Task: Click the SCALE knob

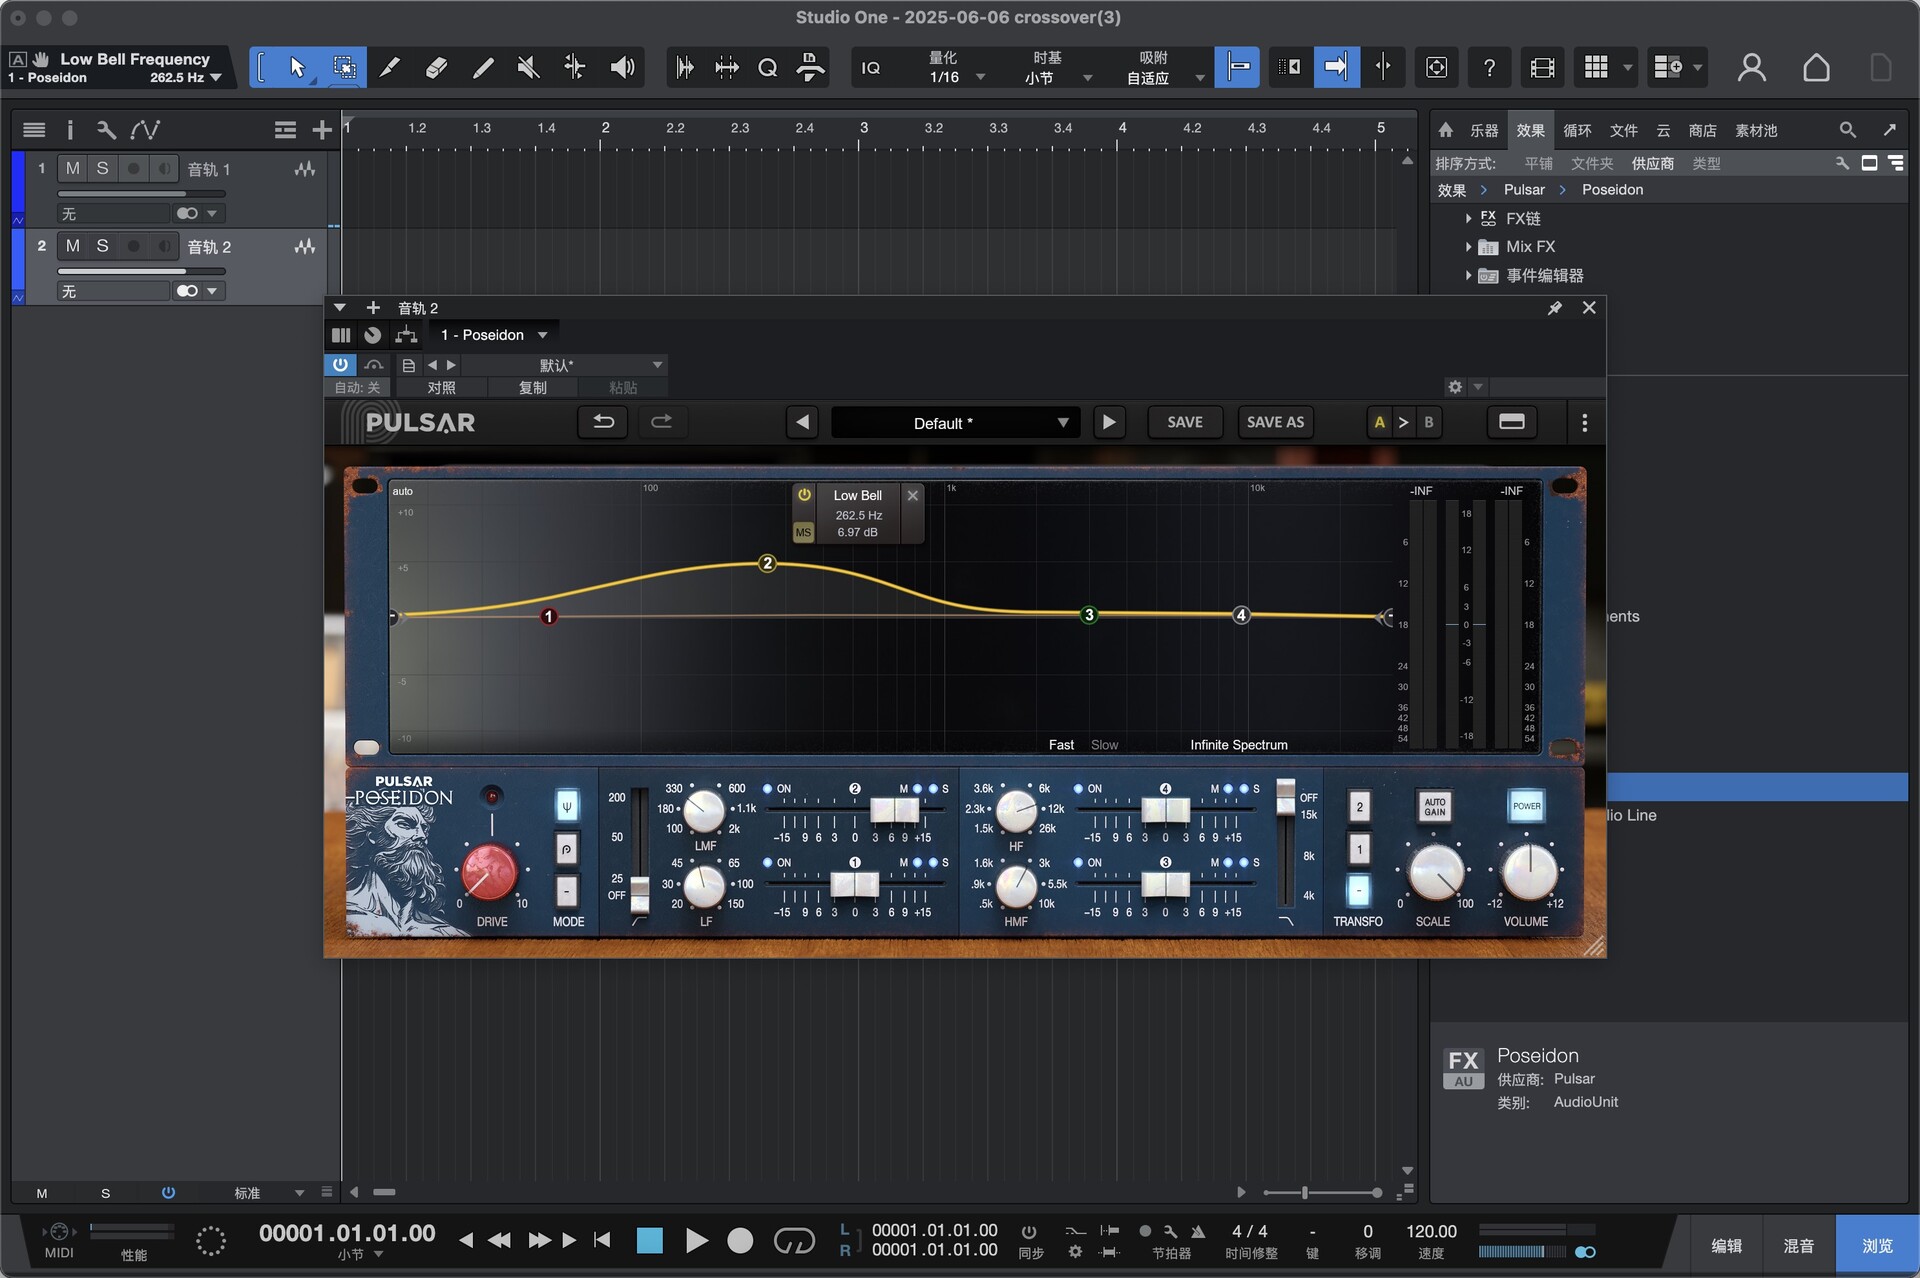Action: point(1435,871)
